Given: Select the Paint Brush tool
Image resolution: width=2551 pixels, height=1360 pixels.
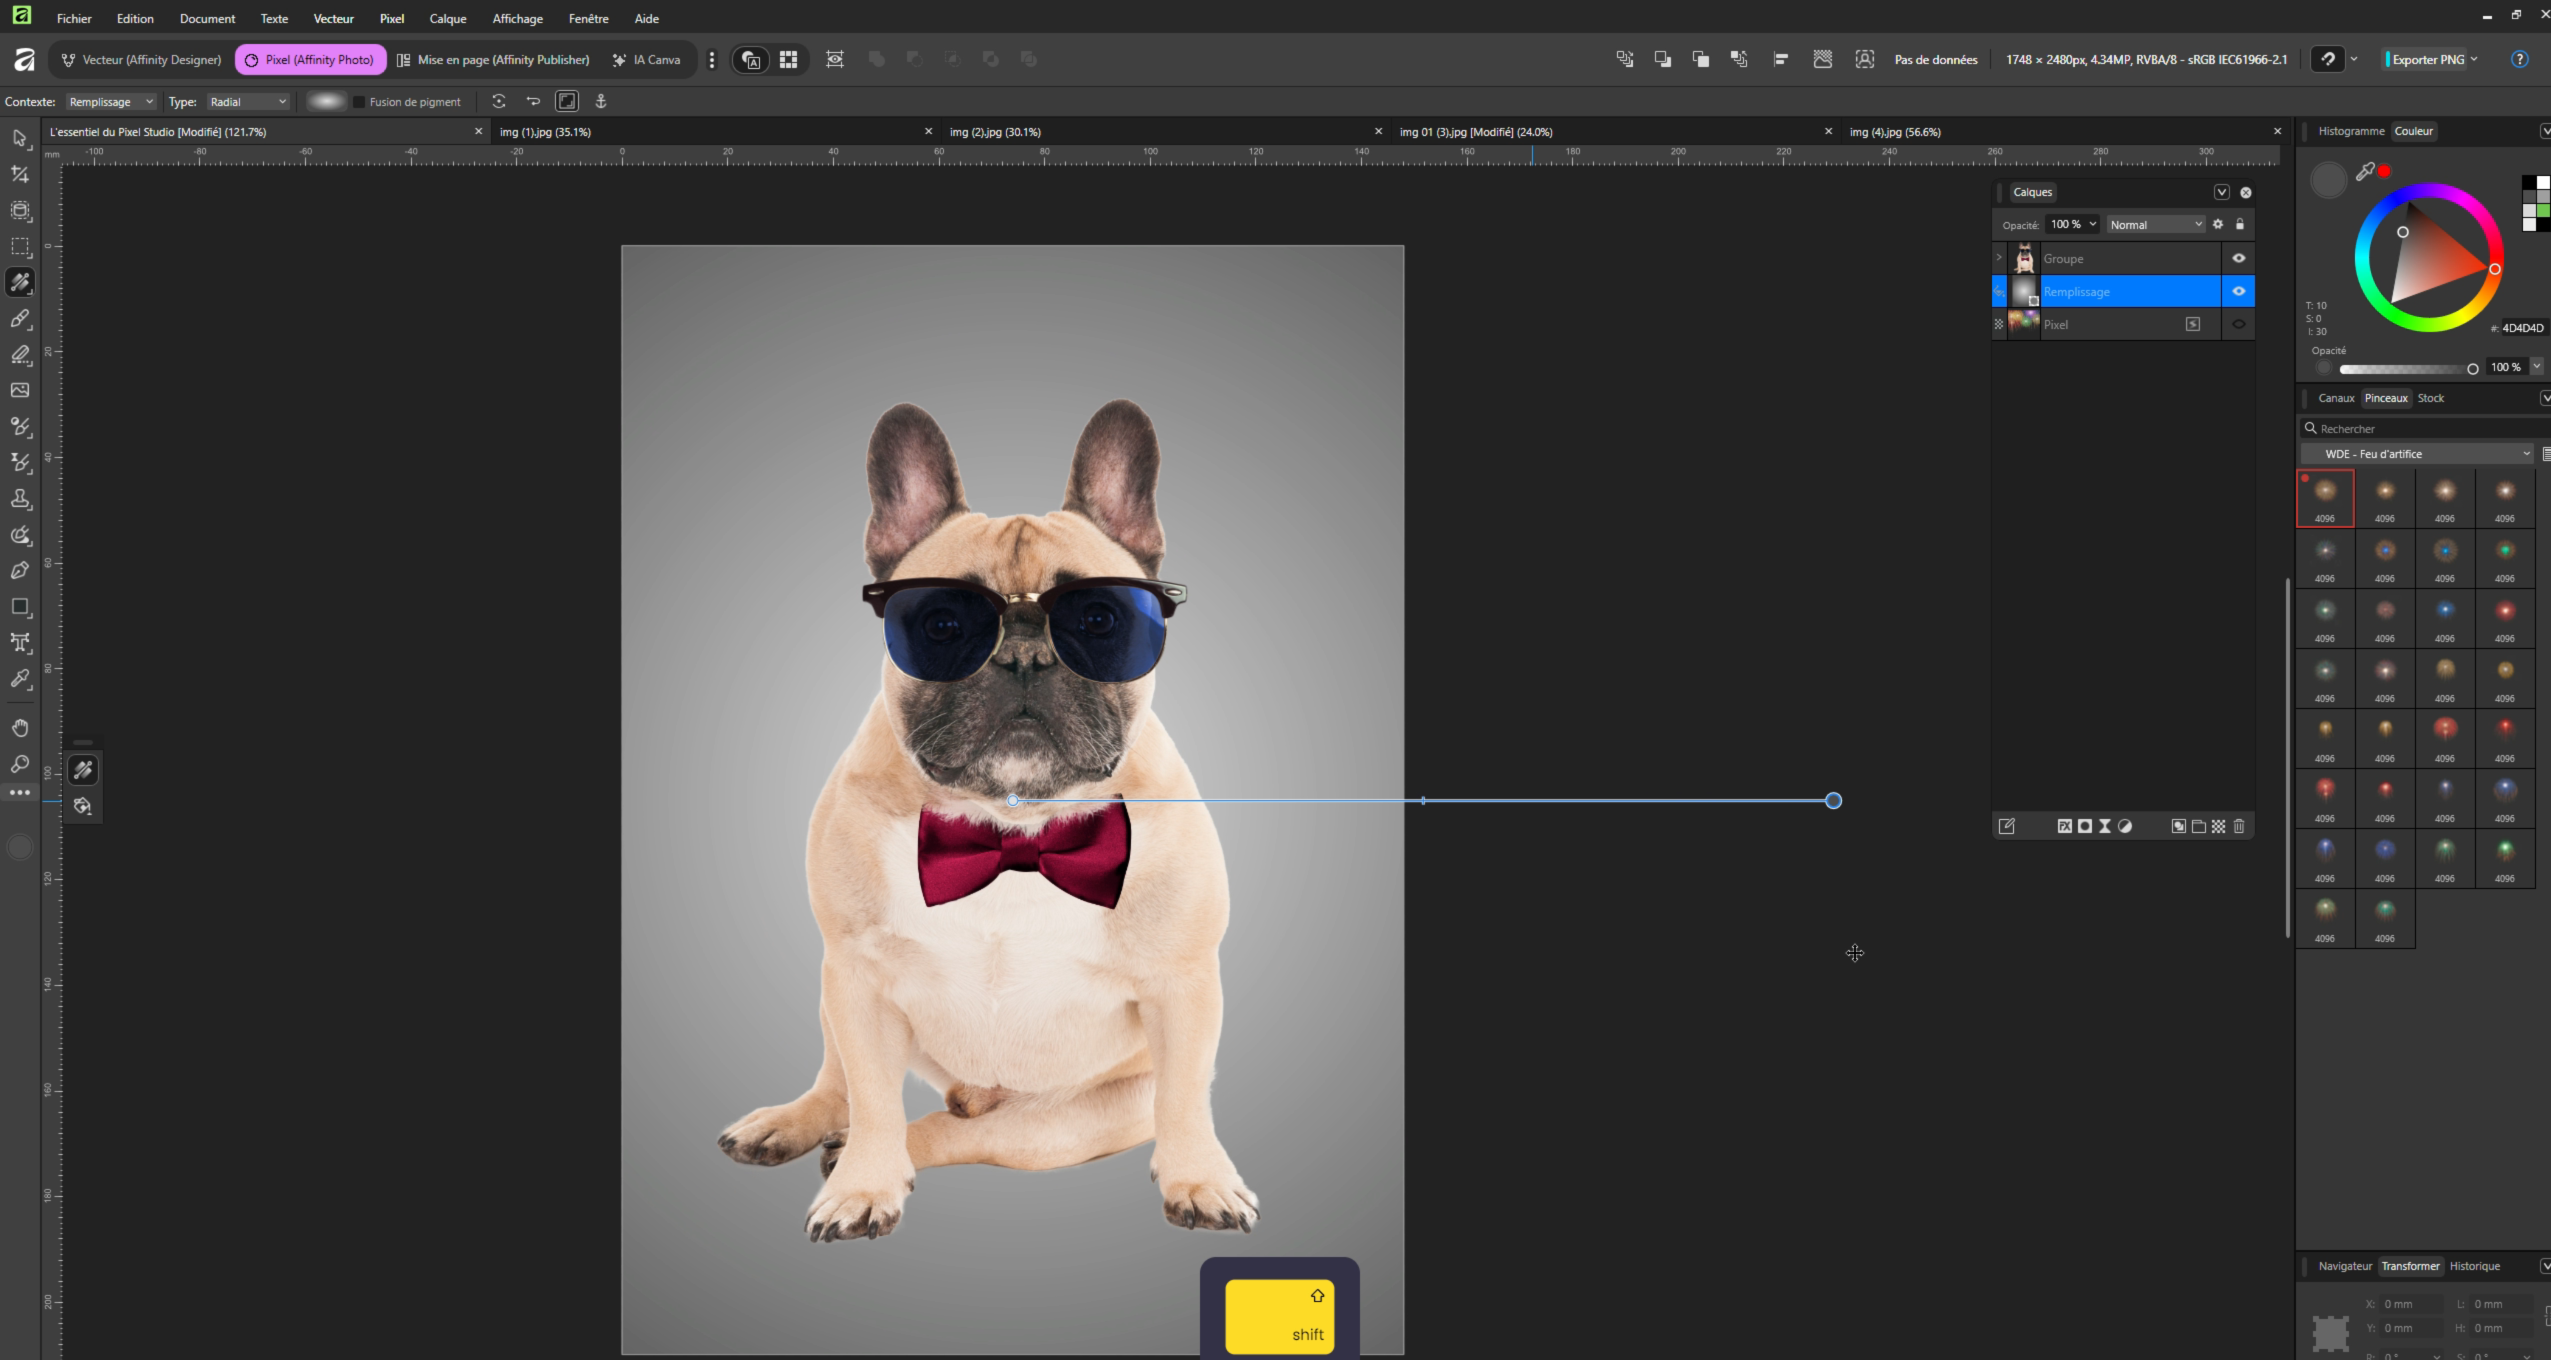Looking at the screenshot, I should 20,319.
